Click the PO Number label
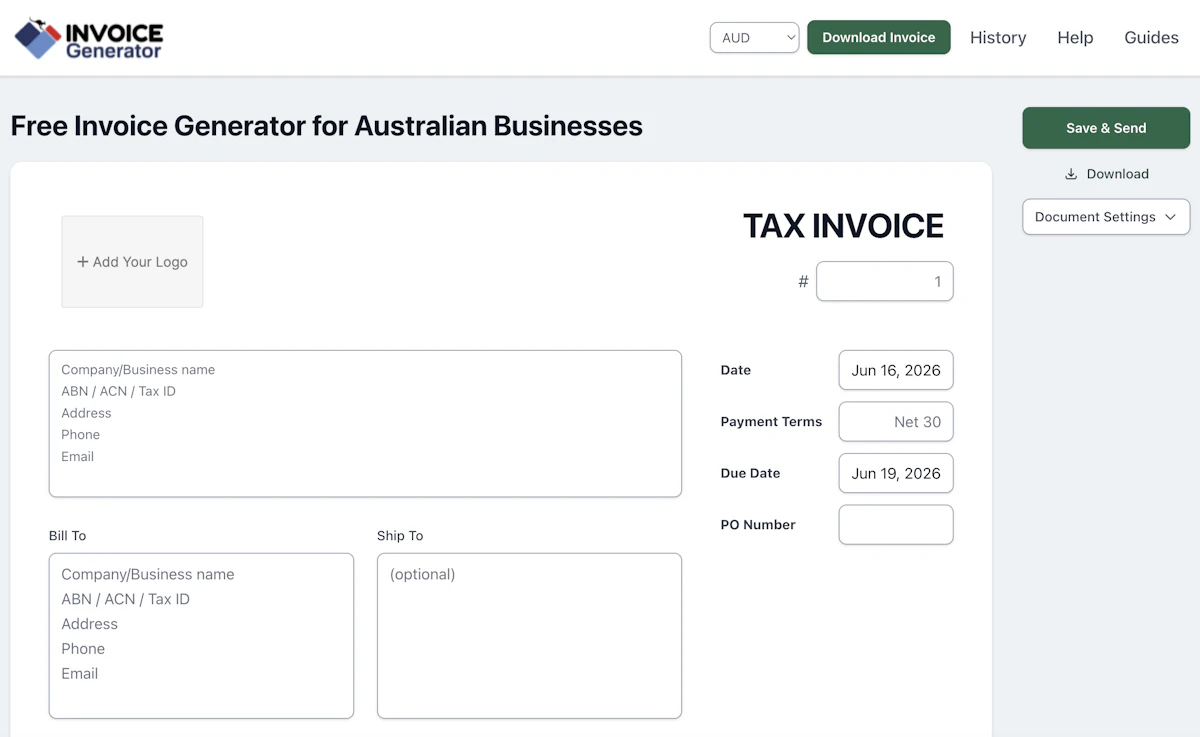1200x737 pixels. pos(758,525)
